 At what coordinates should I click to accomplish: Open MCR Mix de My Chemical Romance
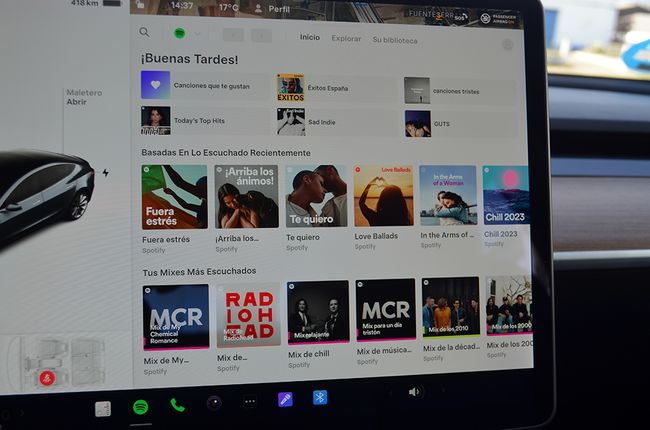[176, 317]
